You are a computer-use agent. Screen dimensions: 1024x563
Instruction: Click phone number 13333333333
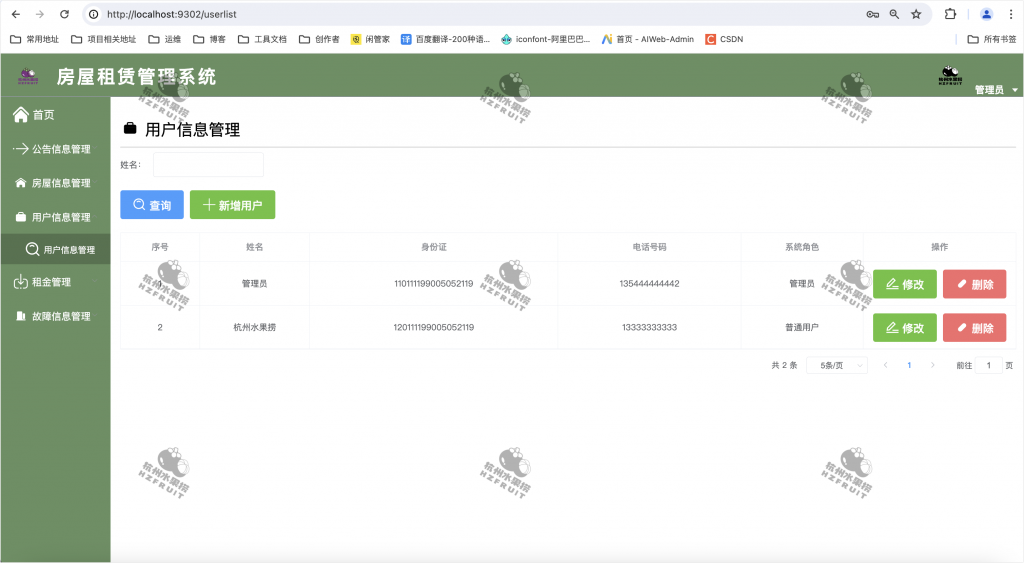[x=649, y=327]
